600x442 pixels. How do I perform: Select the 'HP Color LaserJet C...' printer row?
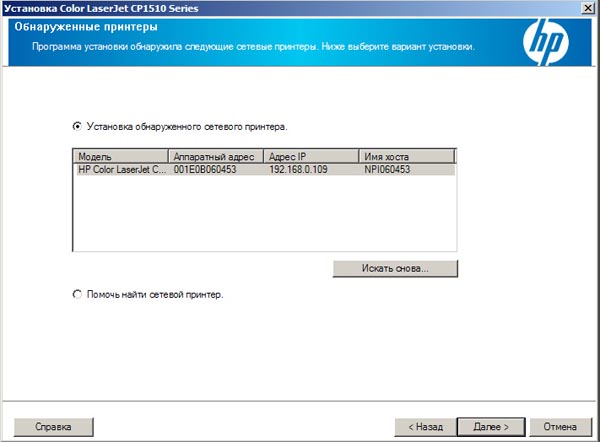[x=264, y=170]
